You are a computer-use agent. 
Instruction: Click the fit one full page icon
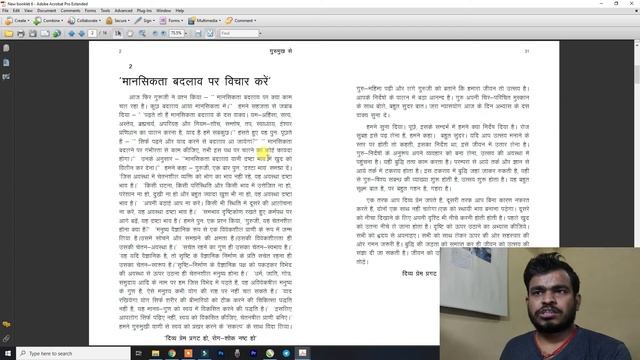click(x=210, y=33)
